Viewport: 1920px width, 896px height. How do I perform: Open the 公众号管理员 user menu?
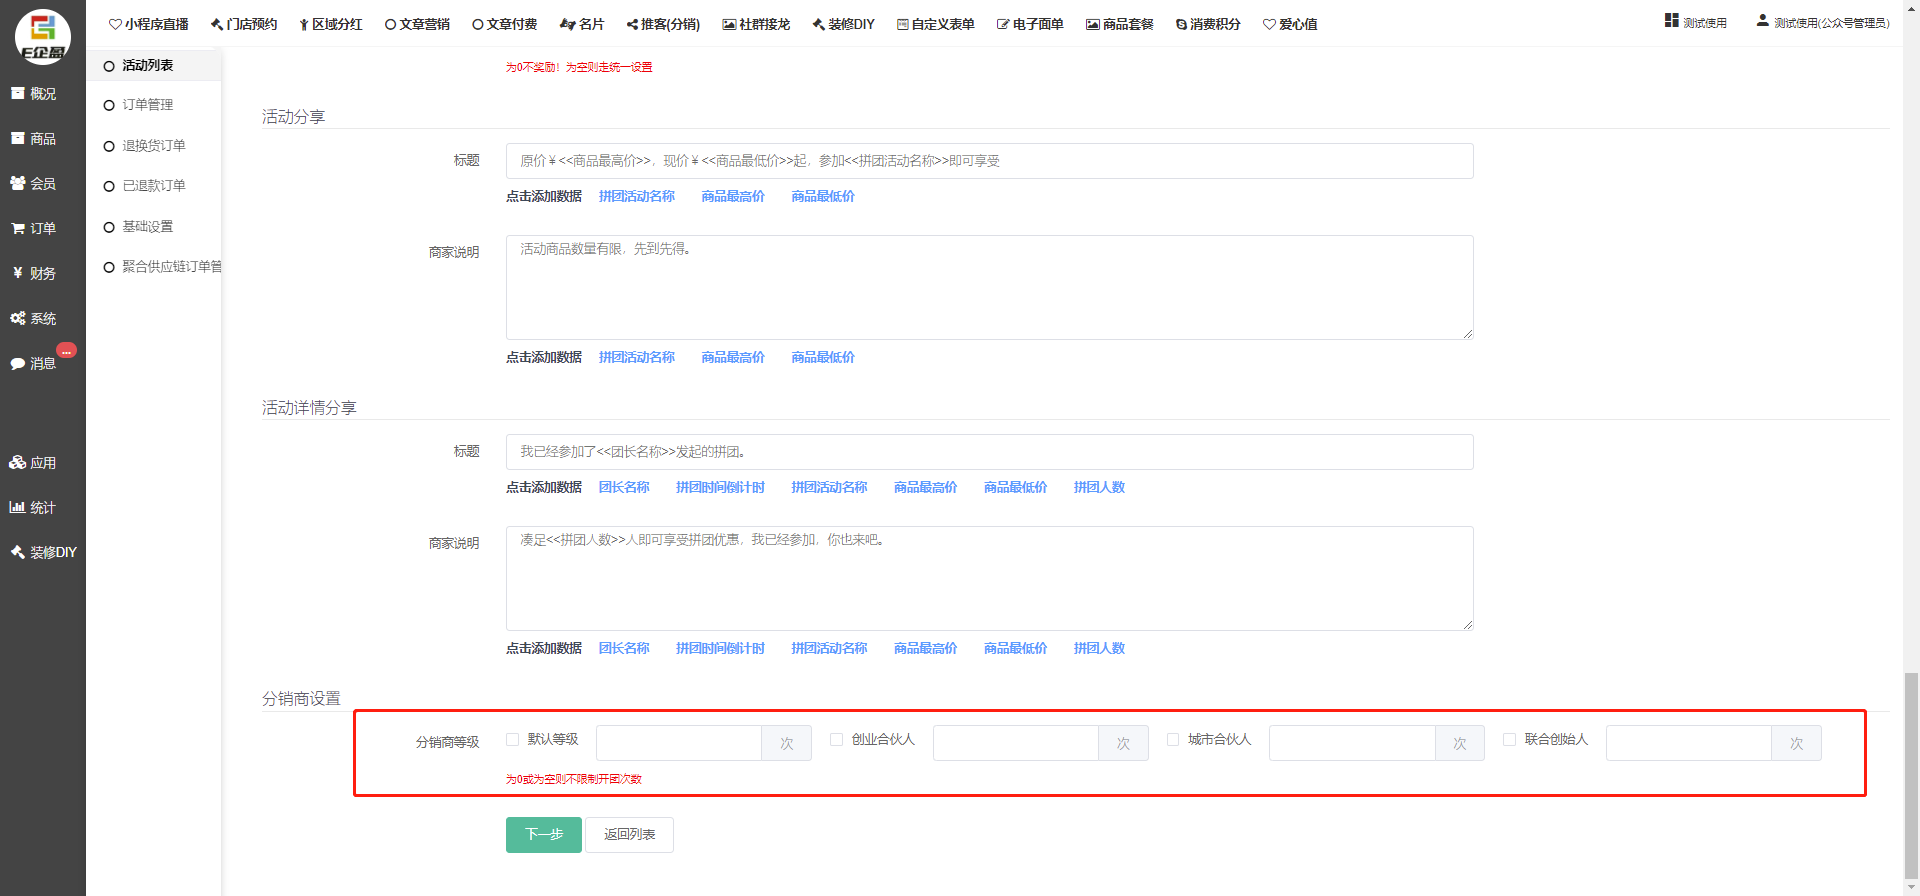(1823, 22)
